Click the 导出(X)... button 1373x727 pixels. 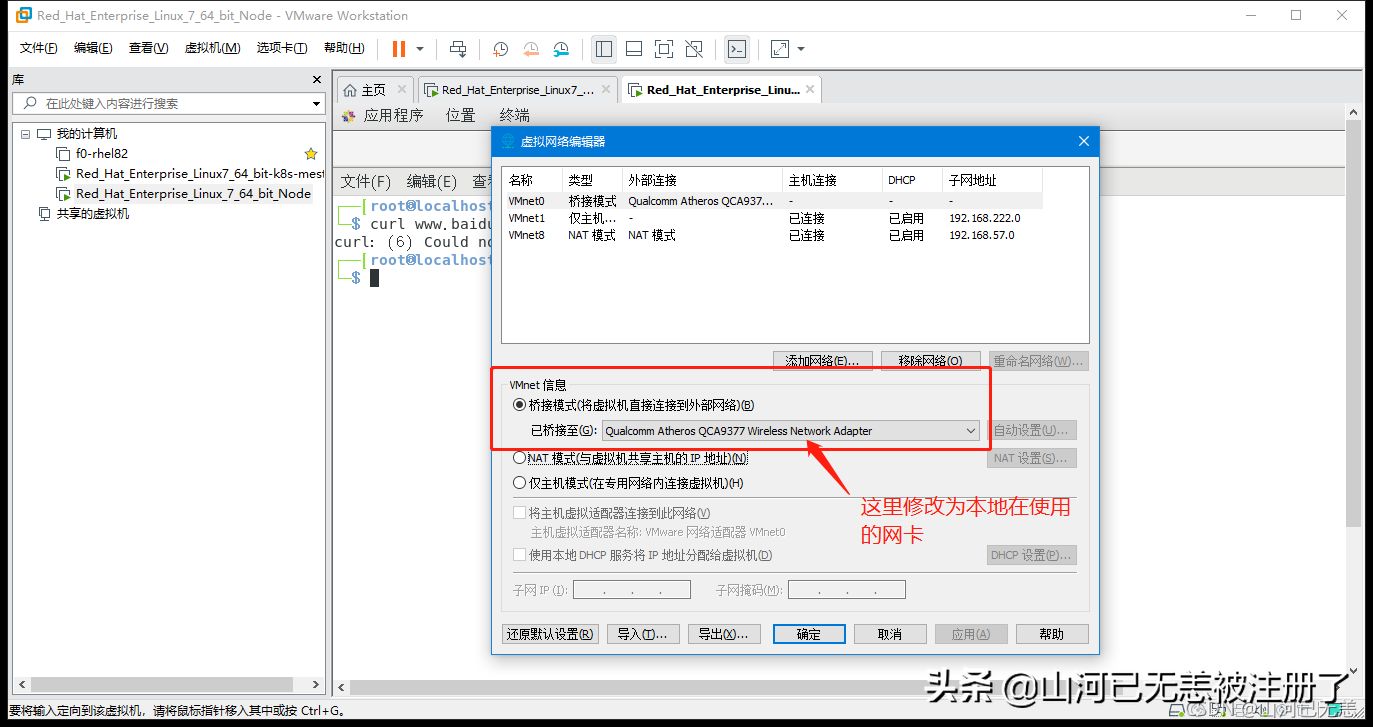tap(724, 634)
